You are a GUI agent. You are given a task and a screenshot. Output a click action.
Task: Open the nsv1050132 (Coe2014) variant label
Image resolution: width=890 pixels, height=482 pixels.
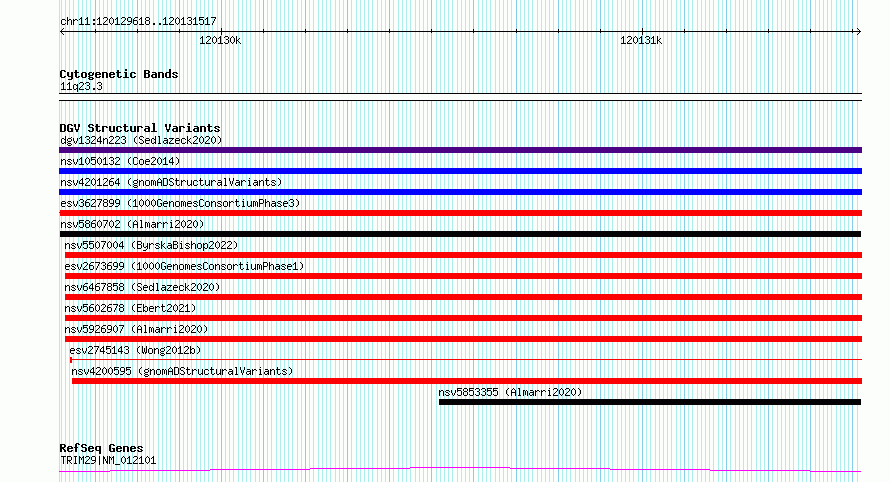[120, 161]
